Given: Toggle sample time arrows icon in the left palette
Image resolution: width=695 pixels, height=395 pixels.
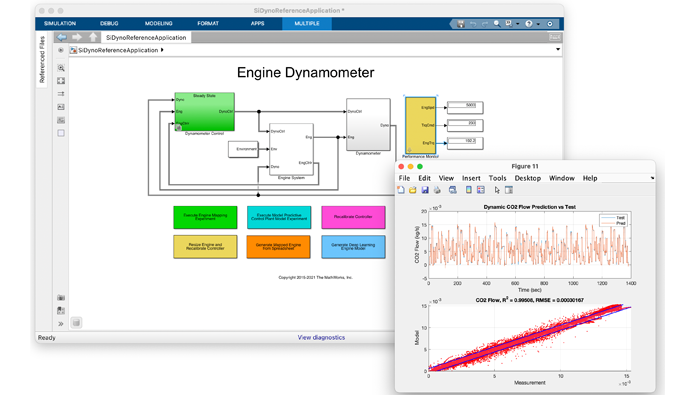Looking at the screenshot, I should 61,94.
